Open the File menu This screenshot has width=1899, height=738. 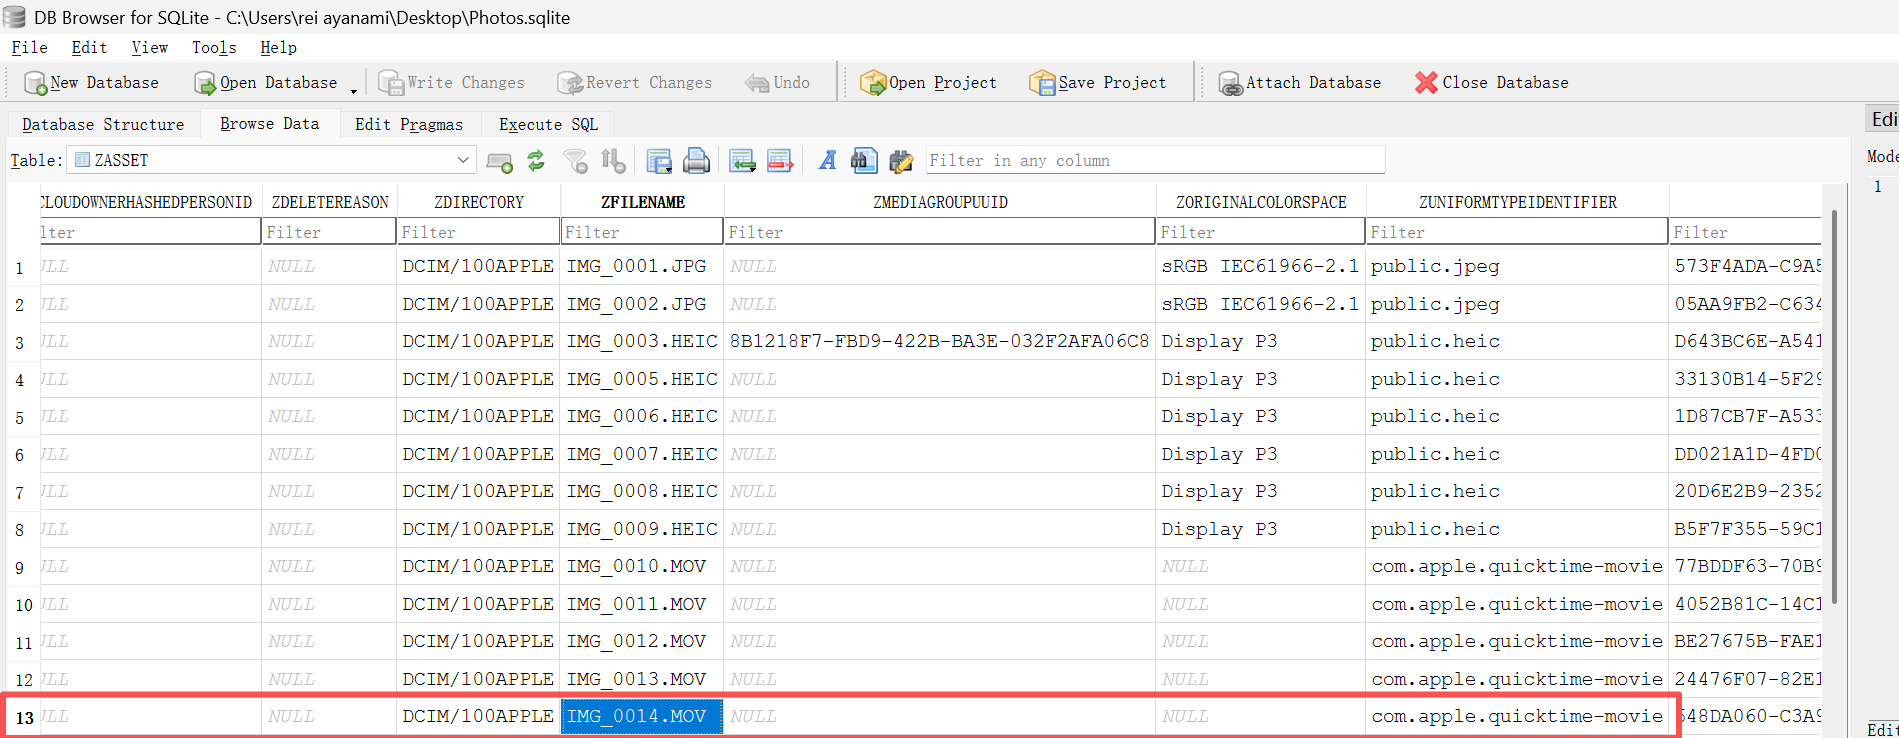tap(30, 48)
